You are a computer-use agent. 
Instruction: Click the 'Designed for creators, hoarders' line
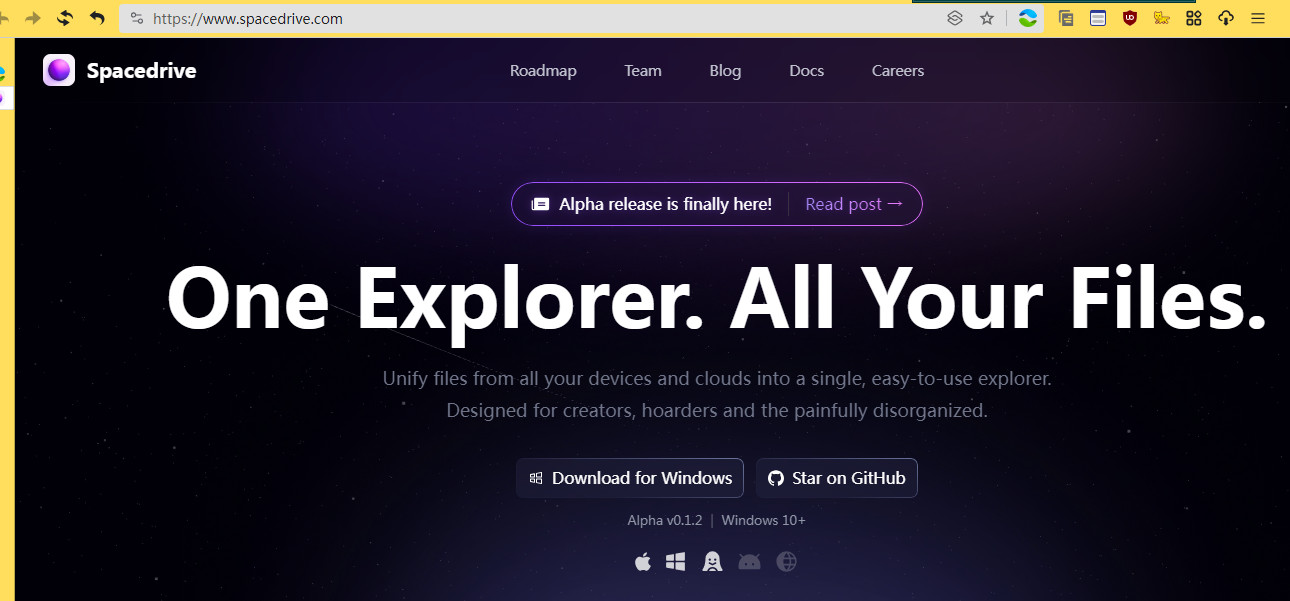717,411
